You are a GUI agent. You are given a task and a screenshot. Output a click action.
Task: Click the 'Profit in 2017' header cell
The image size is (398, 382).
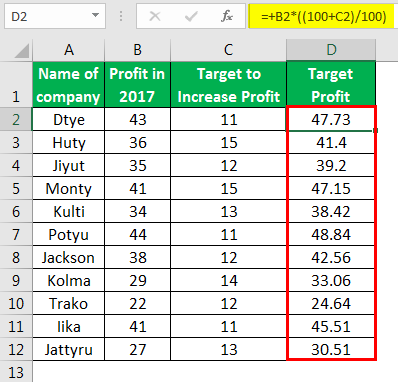(x=137, y=85)
